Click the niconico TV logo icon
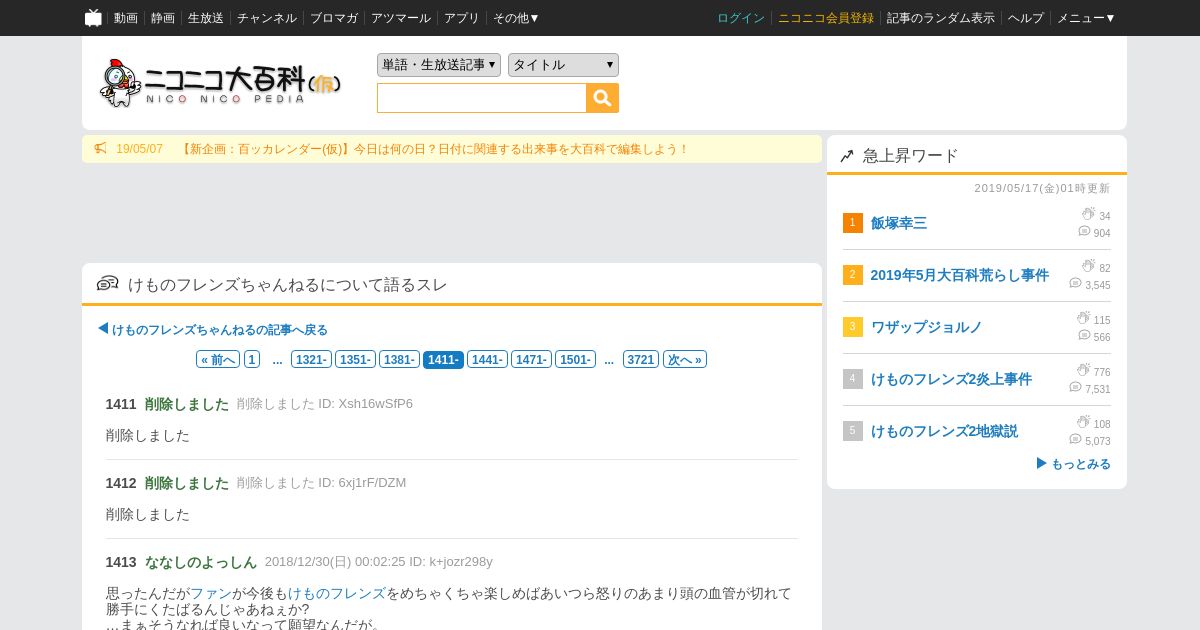The image size is (1200, 630). tap(93, 17)
